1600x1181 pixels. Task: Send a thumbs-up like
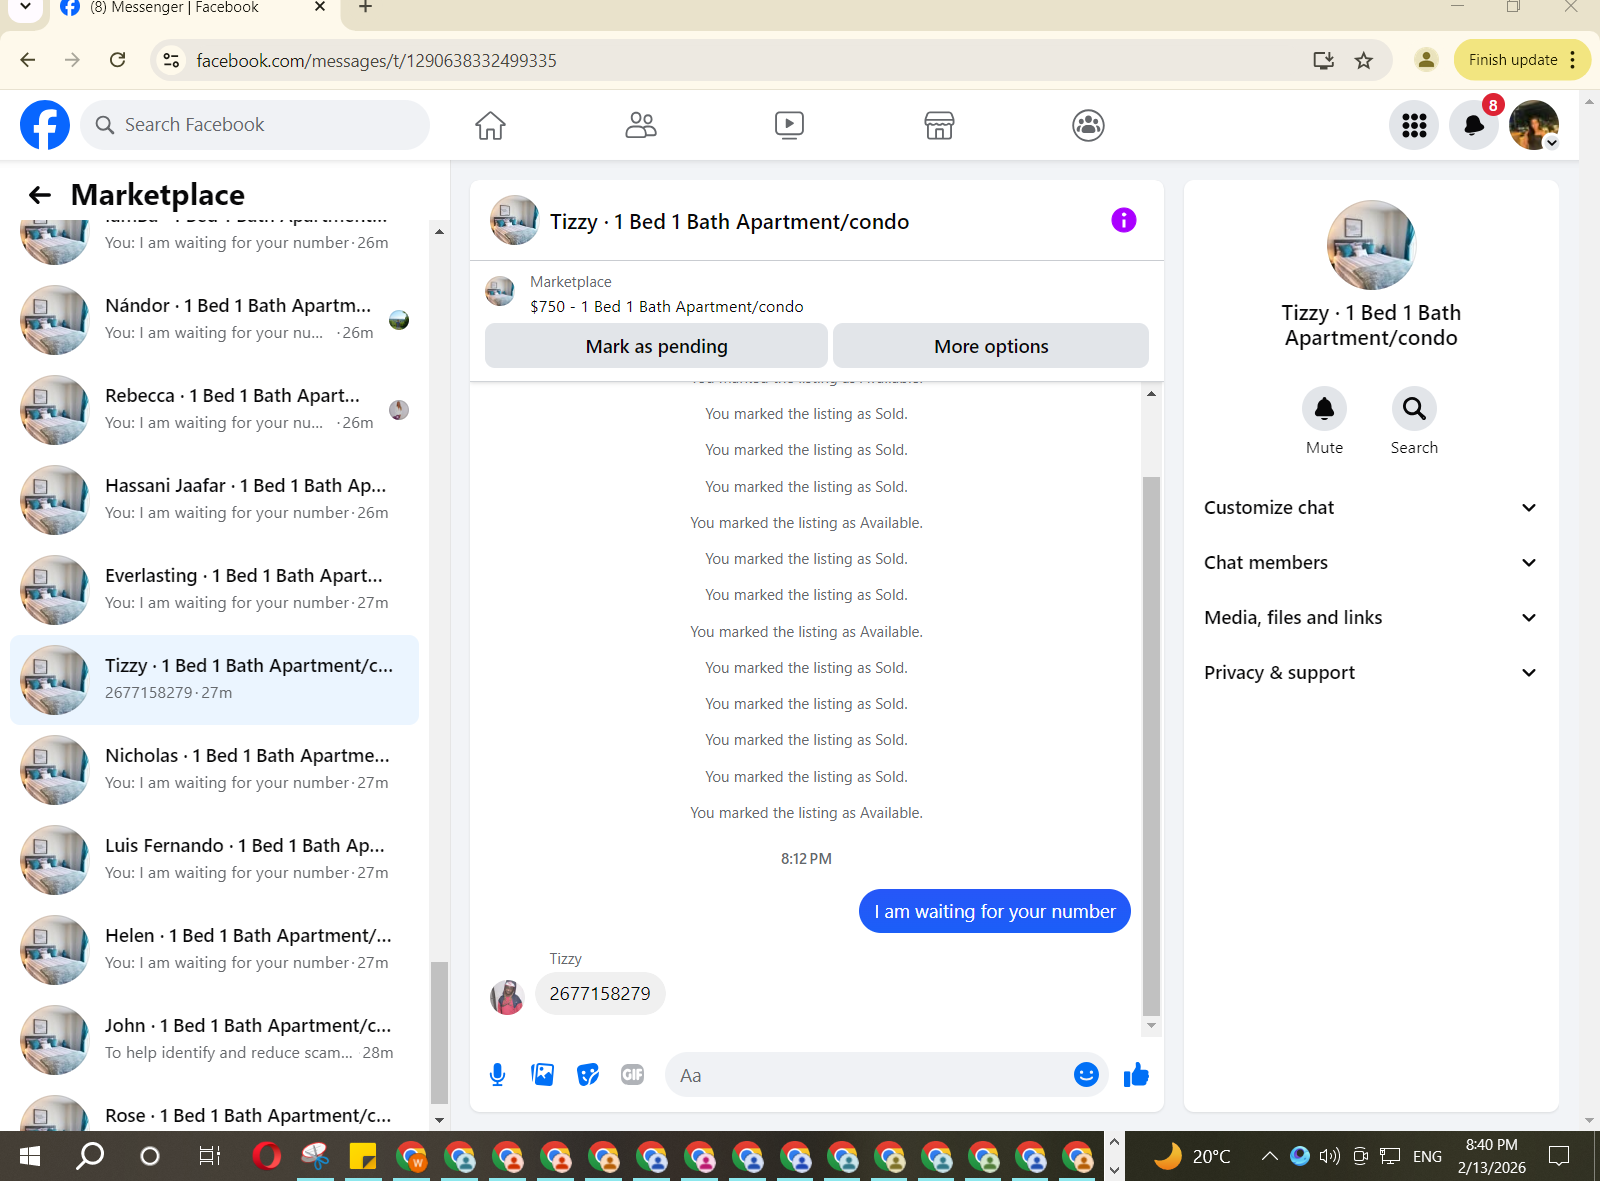1136,1075
